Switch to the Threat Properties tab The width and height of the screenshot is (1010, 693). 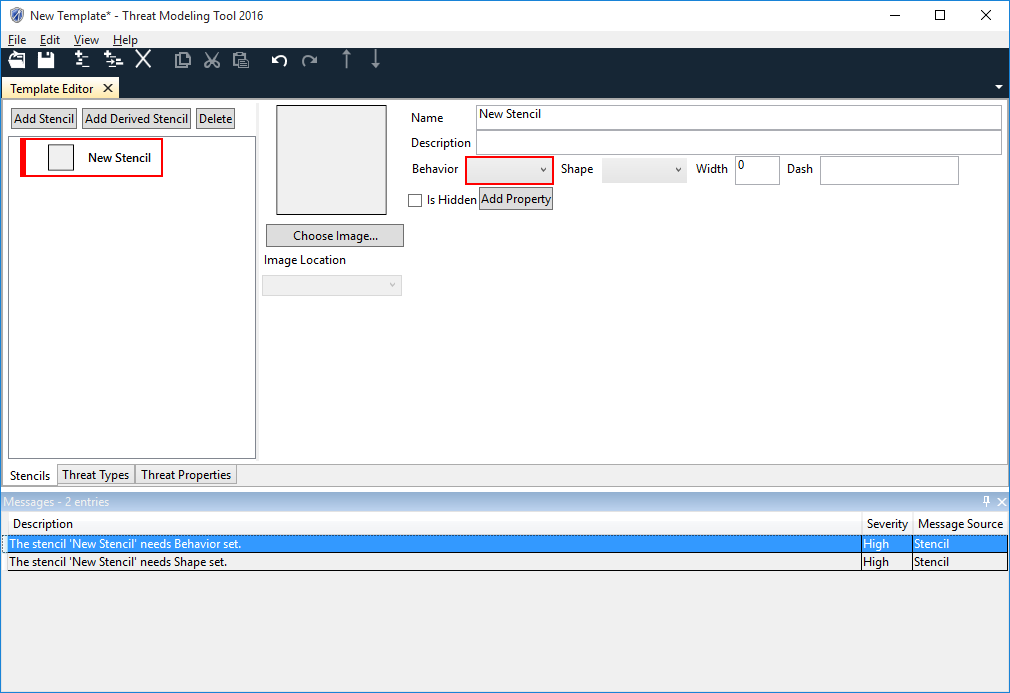point(186,475)
